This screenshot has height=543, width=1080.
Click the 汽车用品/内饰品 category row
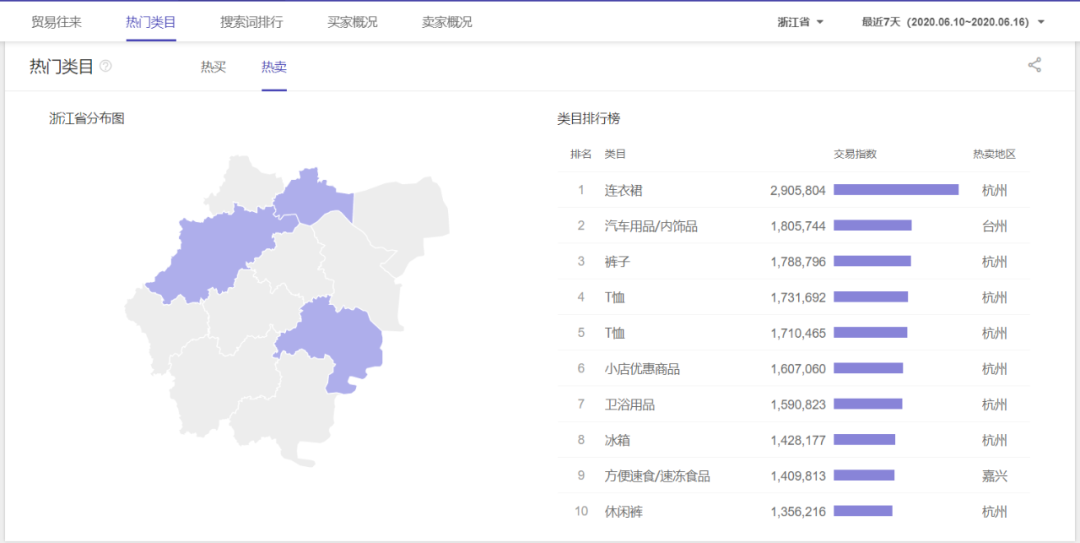point(651,226)
